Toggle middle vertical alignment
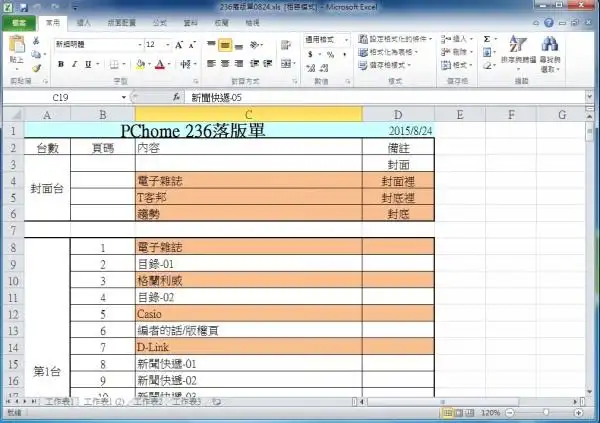This screenshot has height=423, width=600. pyautogui.click(x=225, y=45)
